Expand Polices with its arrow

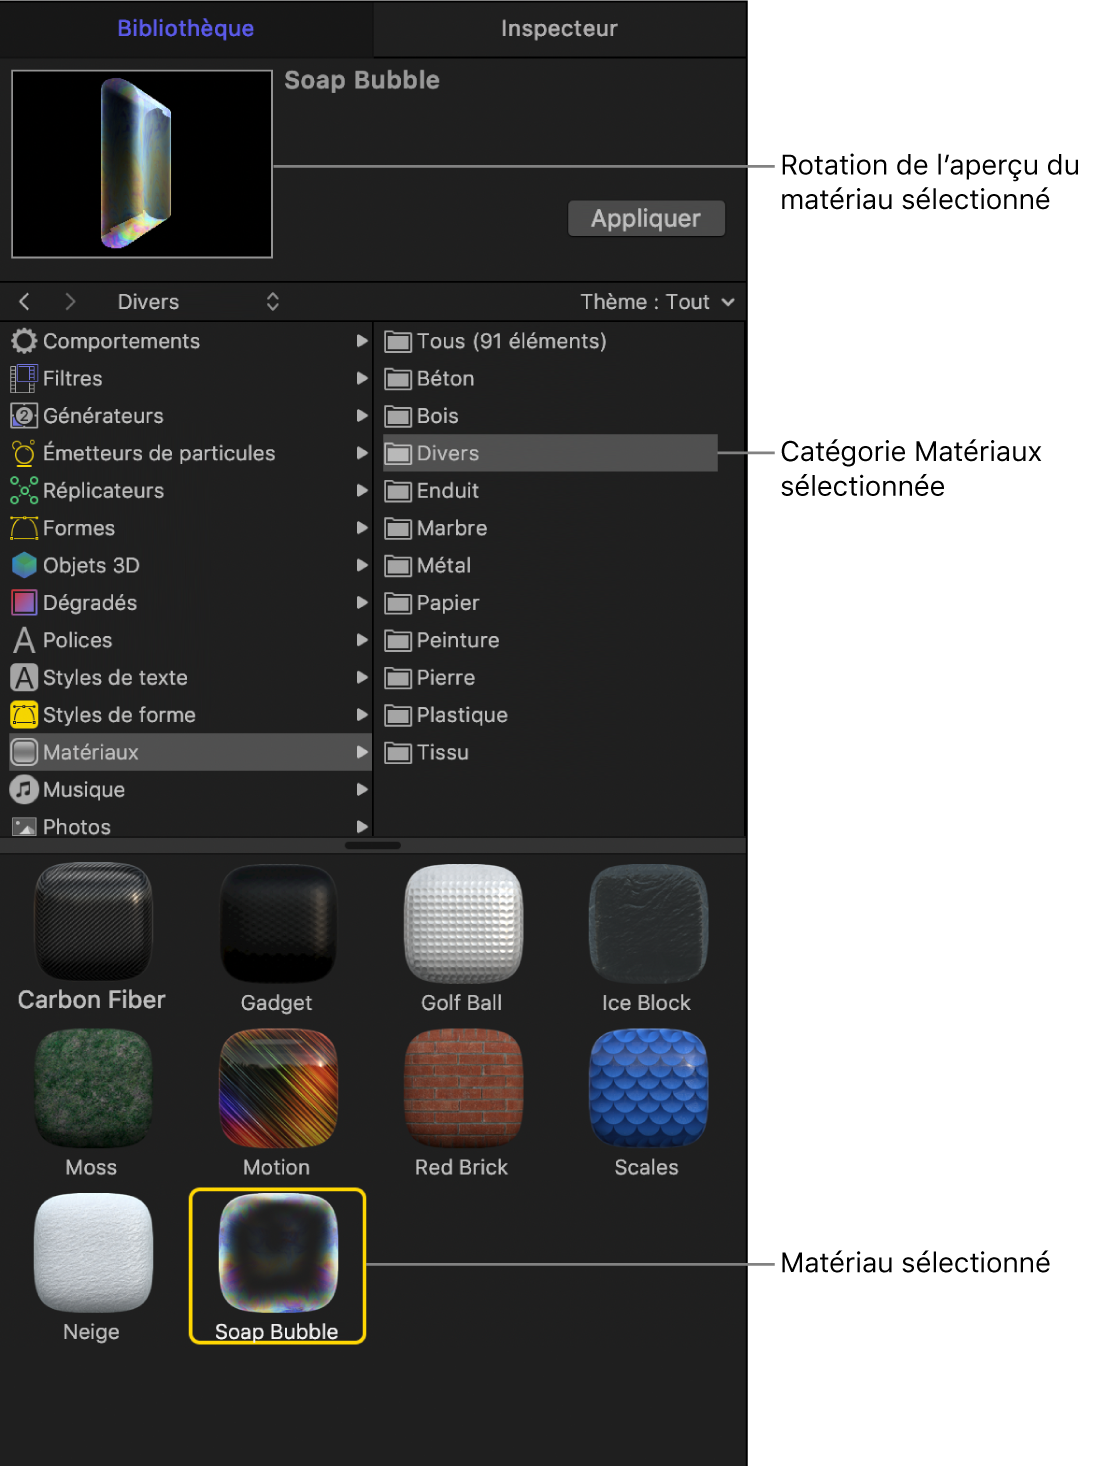click(x=362, y=640)
